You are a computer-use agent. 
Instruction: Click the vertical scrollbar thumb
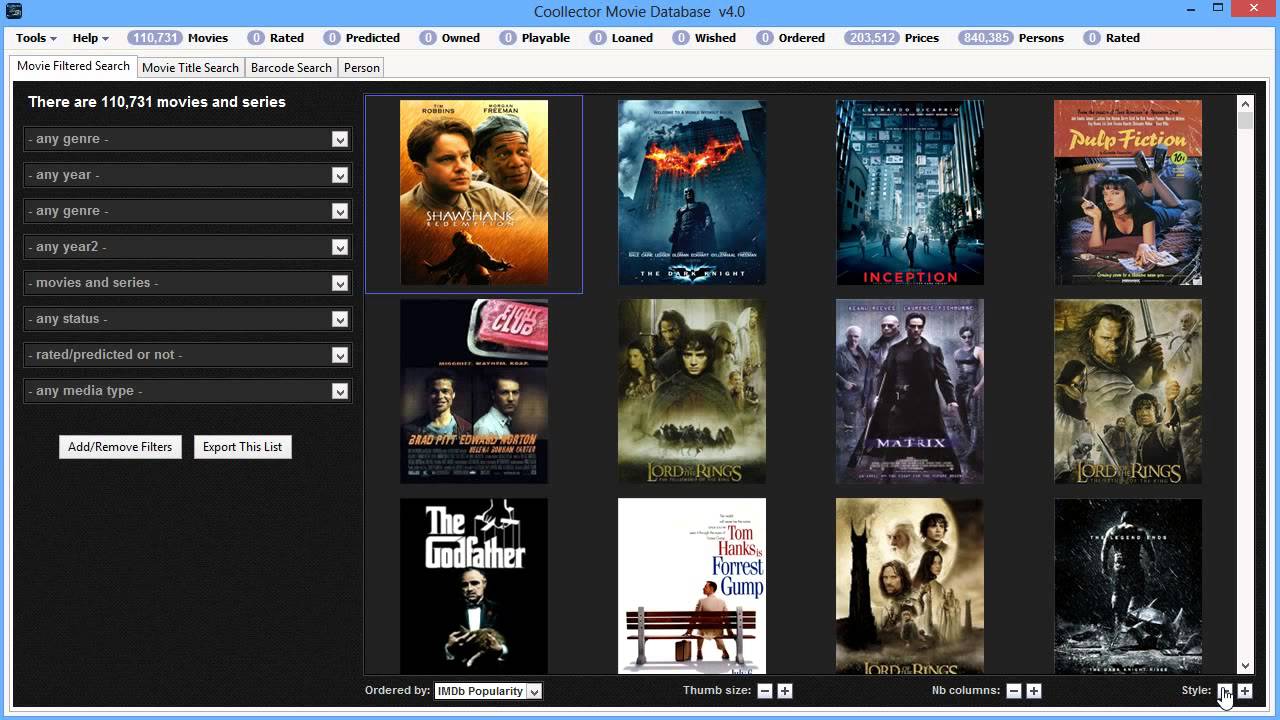pos(1245,120)
